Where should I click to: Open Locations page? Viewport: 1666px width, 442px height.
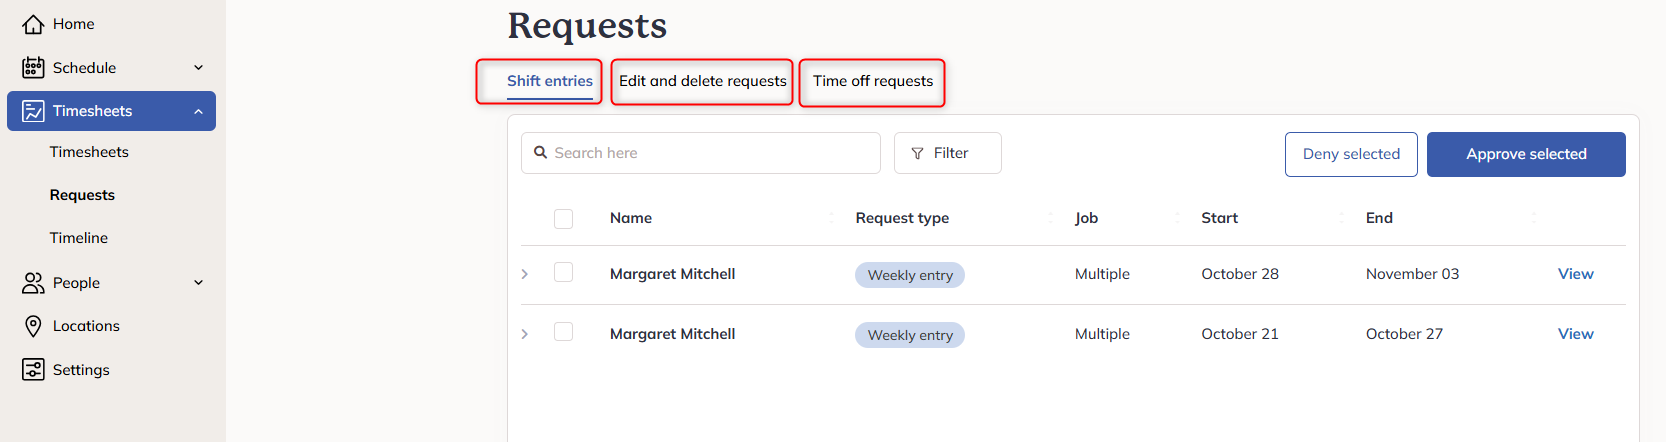pyautogui.click(x=86, y=326)
